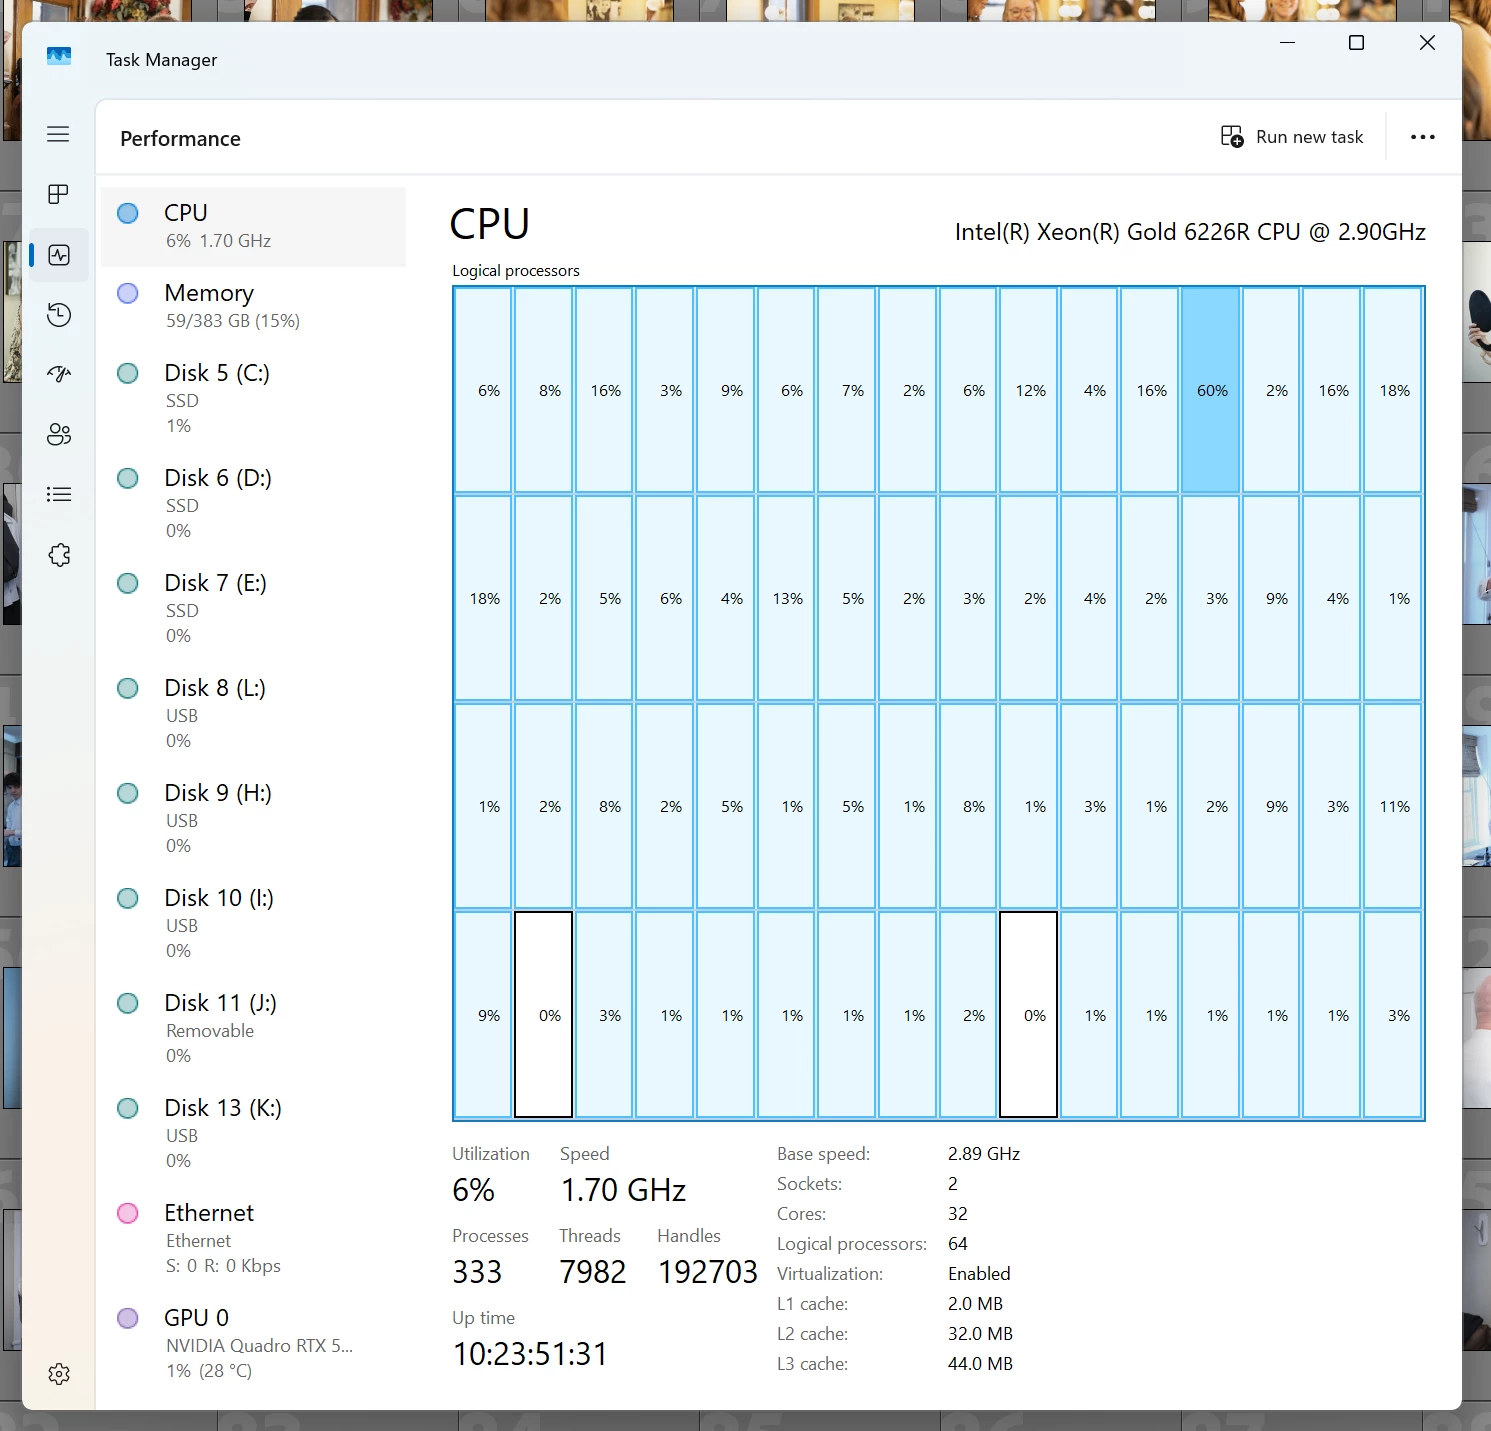Select Ethernet in the performance list
This screenshot has height=1431, width=1491.
pyautogui.click(x=254, y=1238)
